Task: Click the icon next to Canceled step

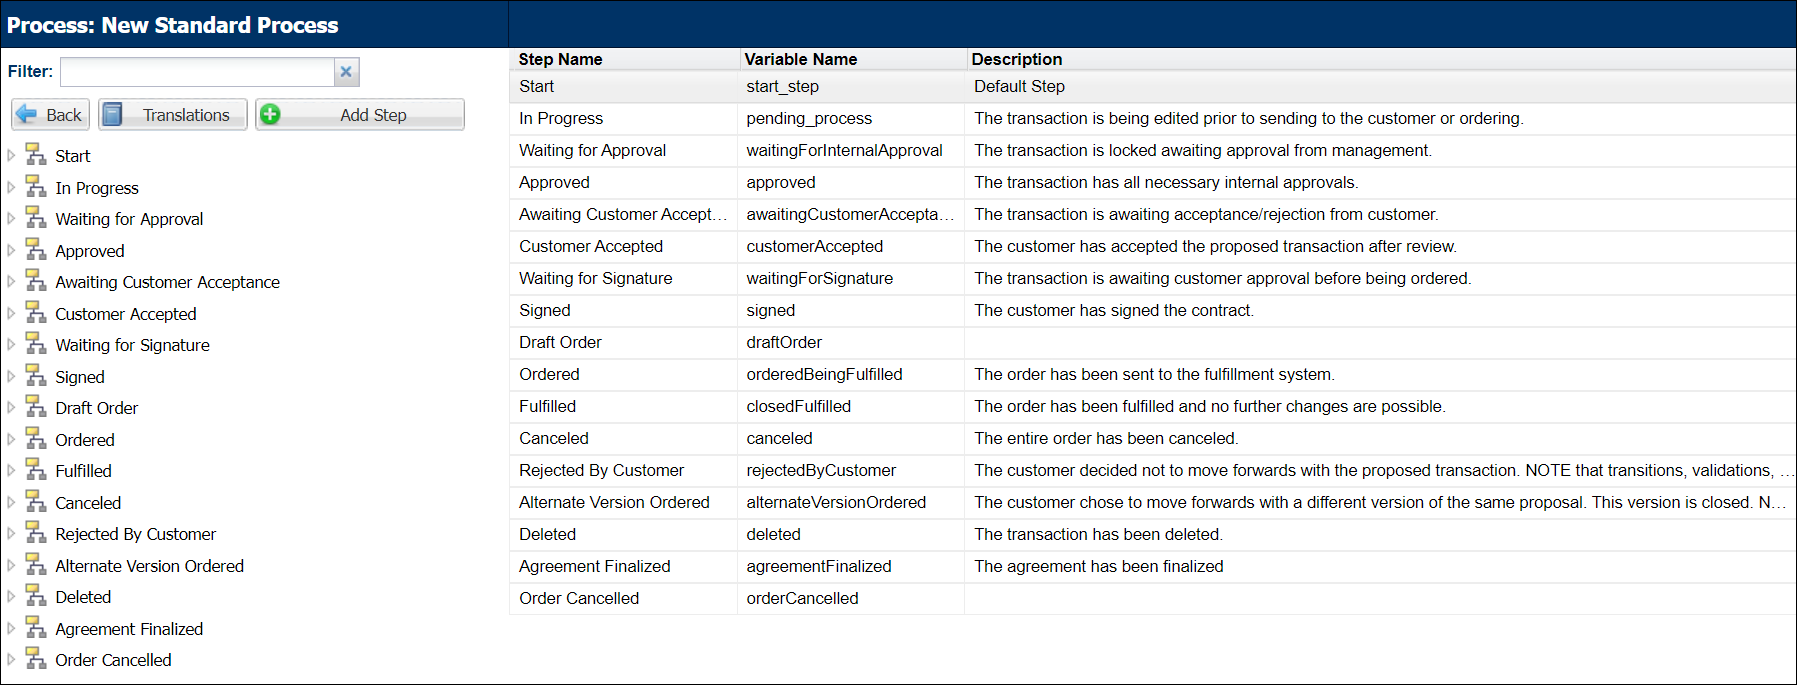Action: [36, 502]
